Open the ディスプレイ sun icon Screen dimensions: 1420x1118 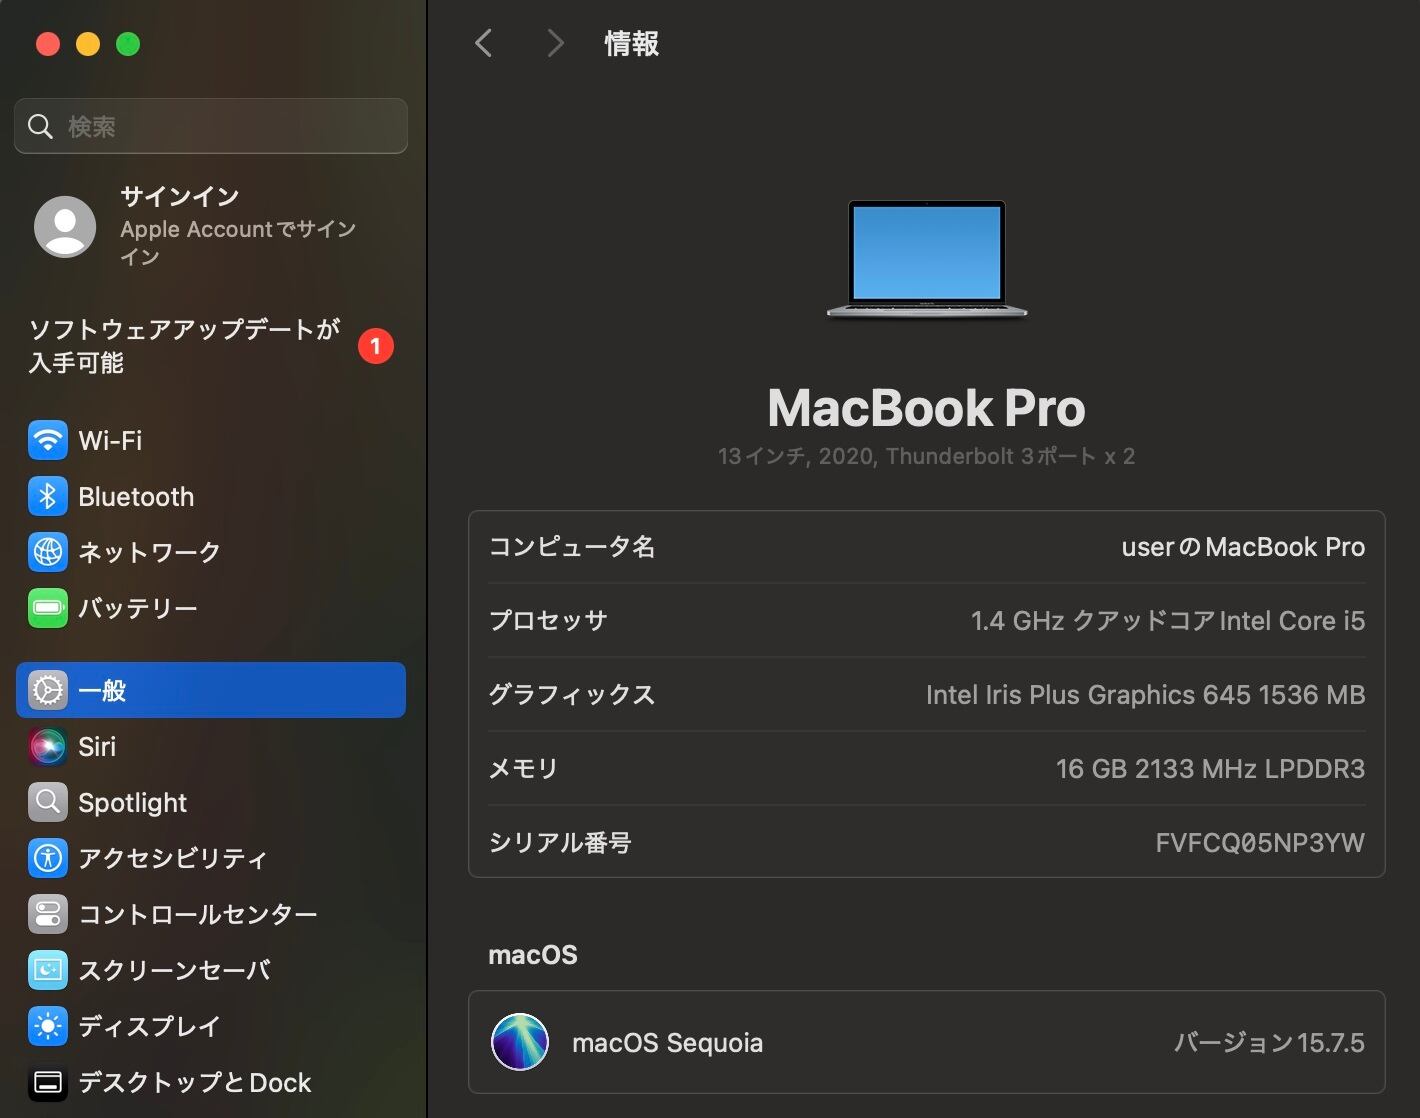pos(47,1026)
